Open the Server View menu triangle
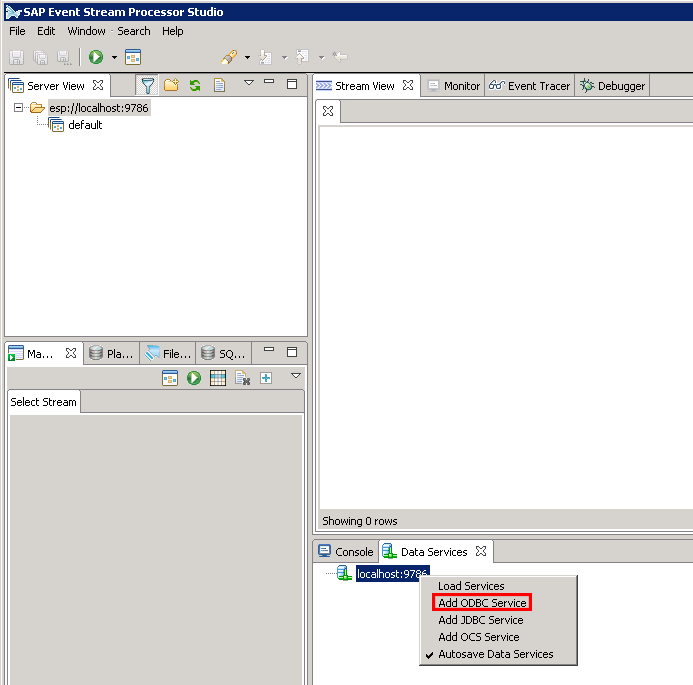 pos(249,83)
